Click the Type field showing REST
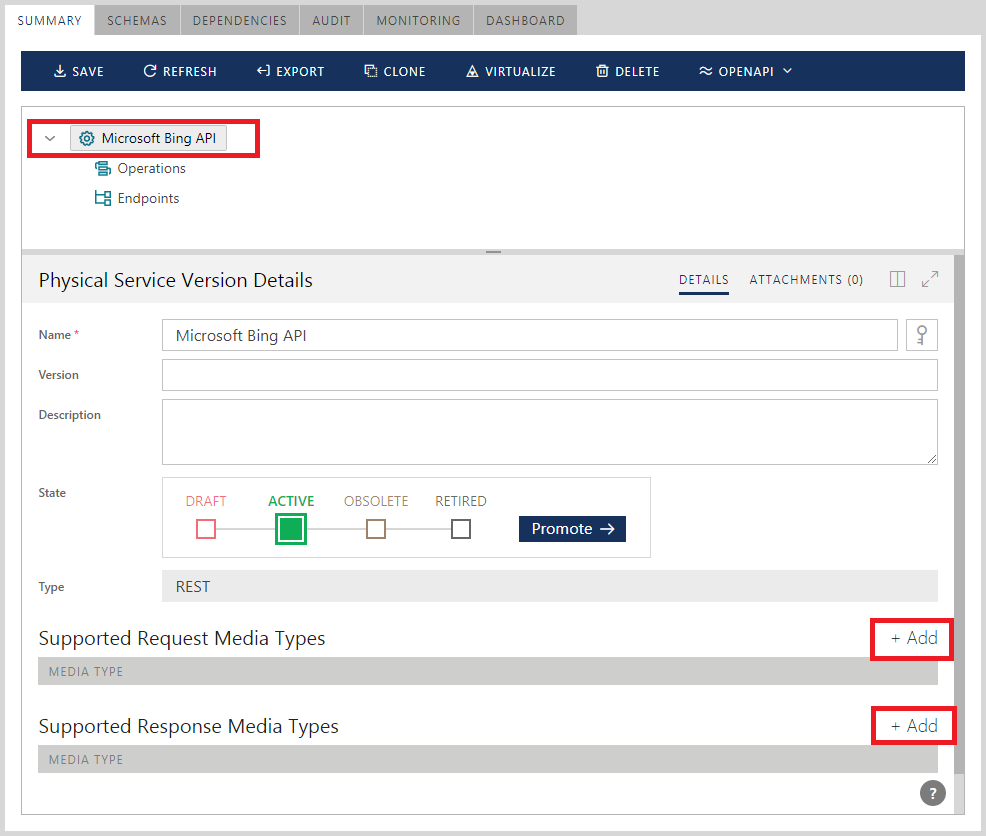Viewport: 986px width, 836px height. point(550,586)
